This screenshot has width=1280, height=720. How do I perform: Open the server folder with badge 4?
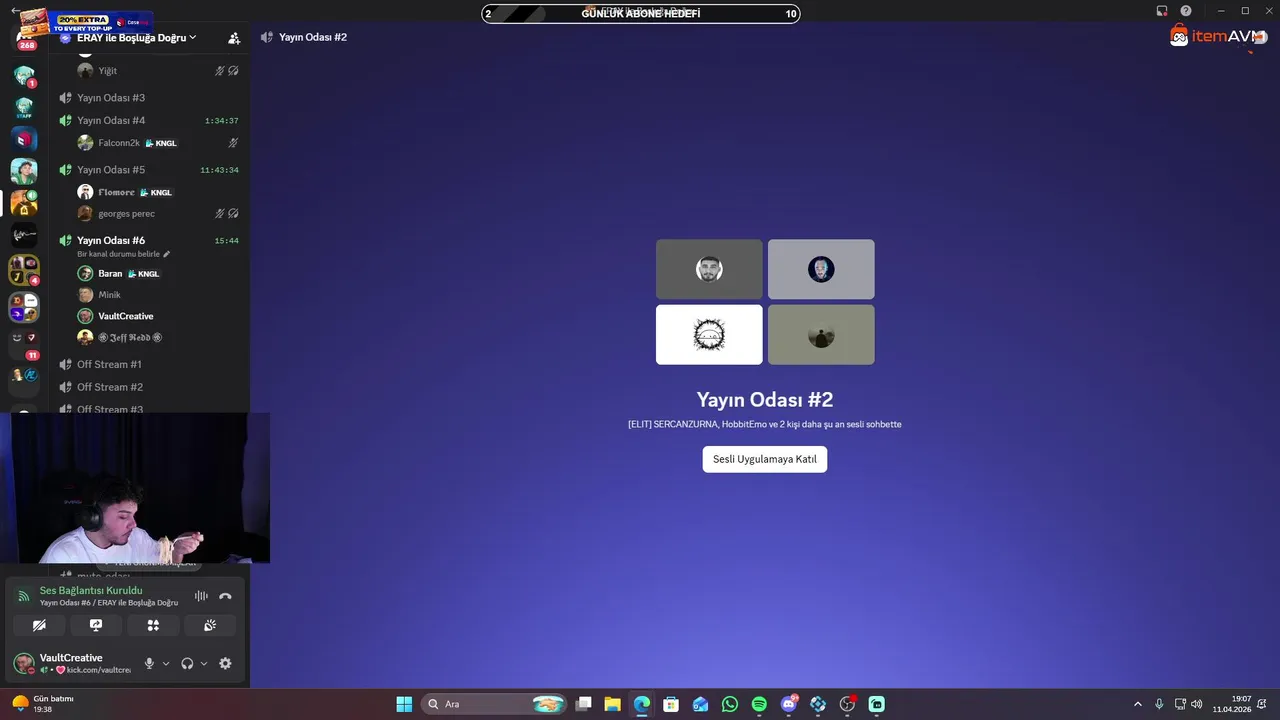point(24,269)
